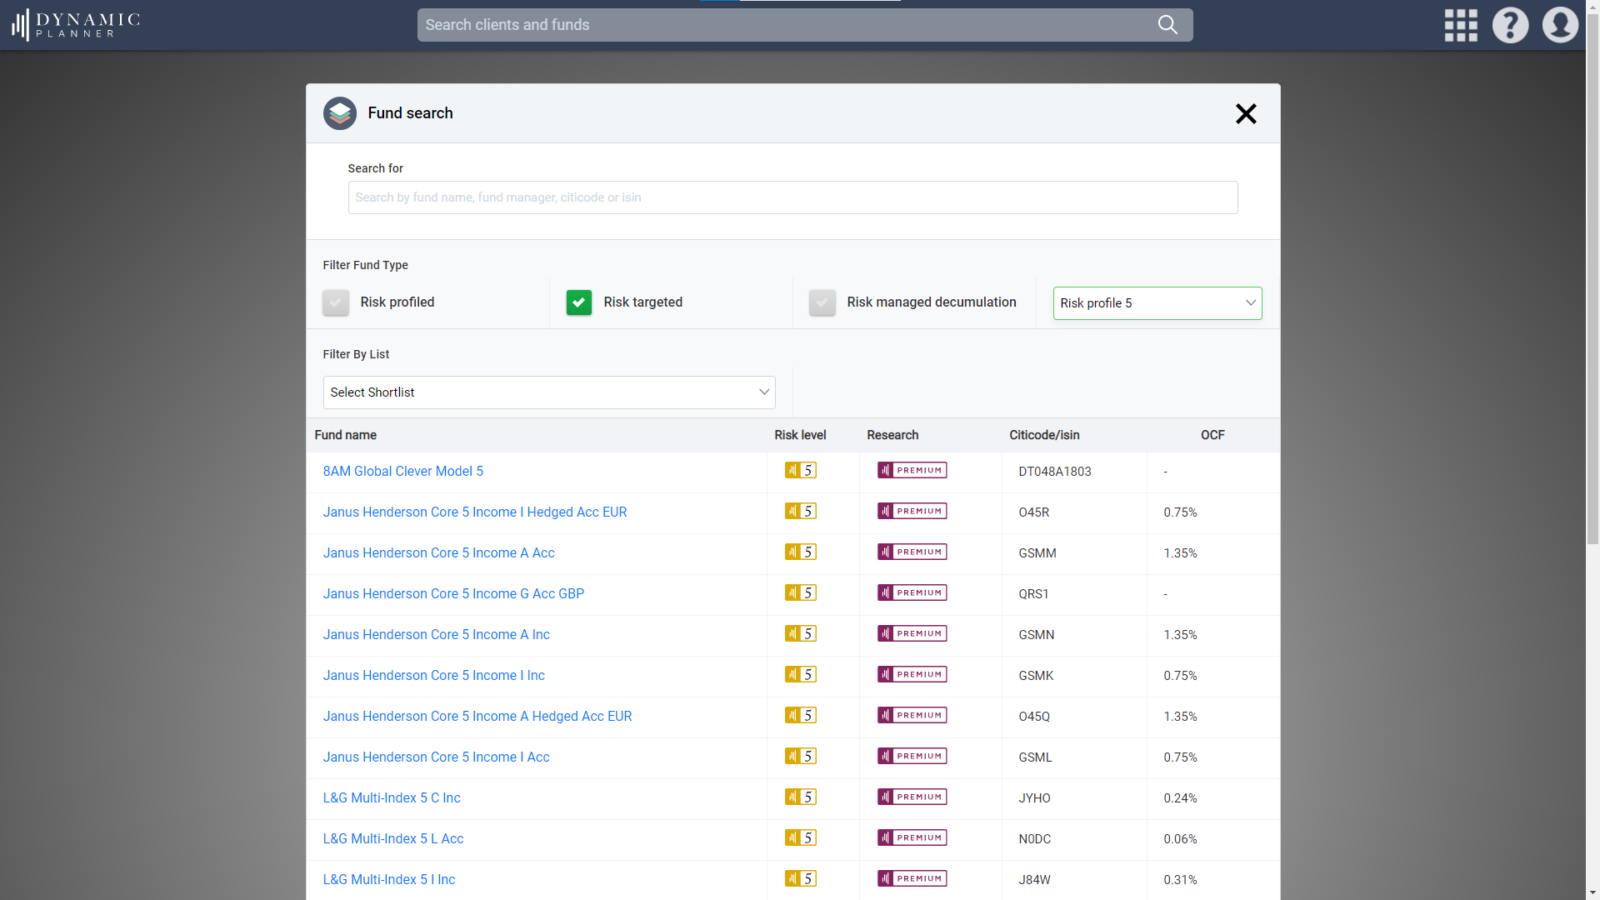Click risk level badge for Income G Acc GBP
The height and width of the screenshot is (900, 1600).
801,593
